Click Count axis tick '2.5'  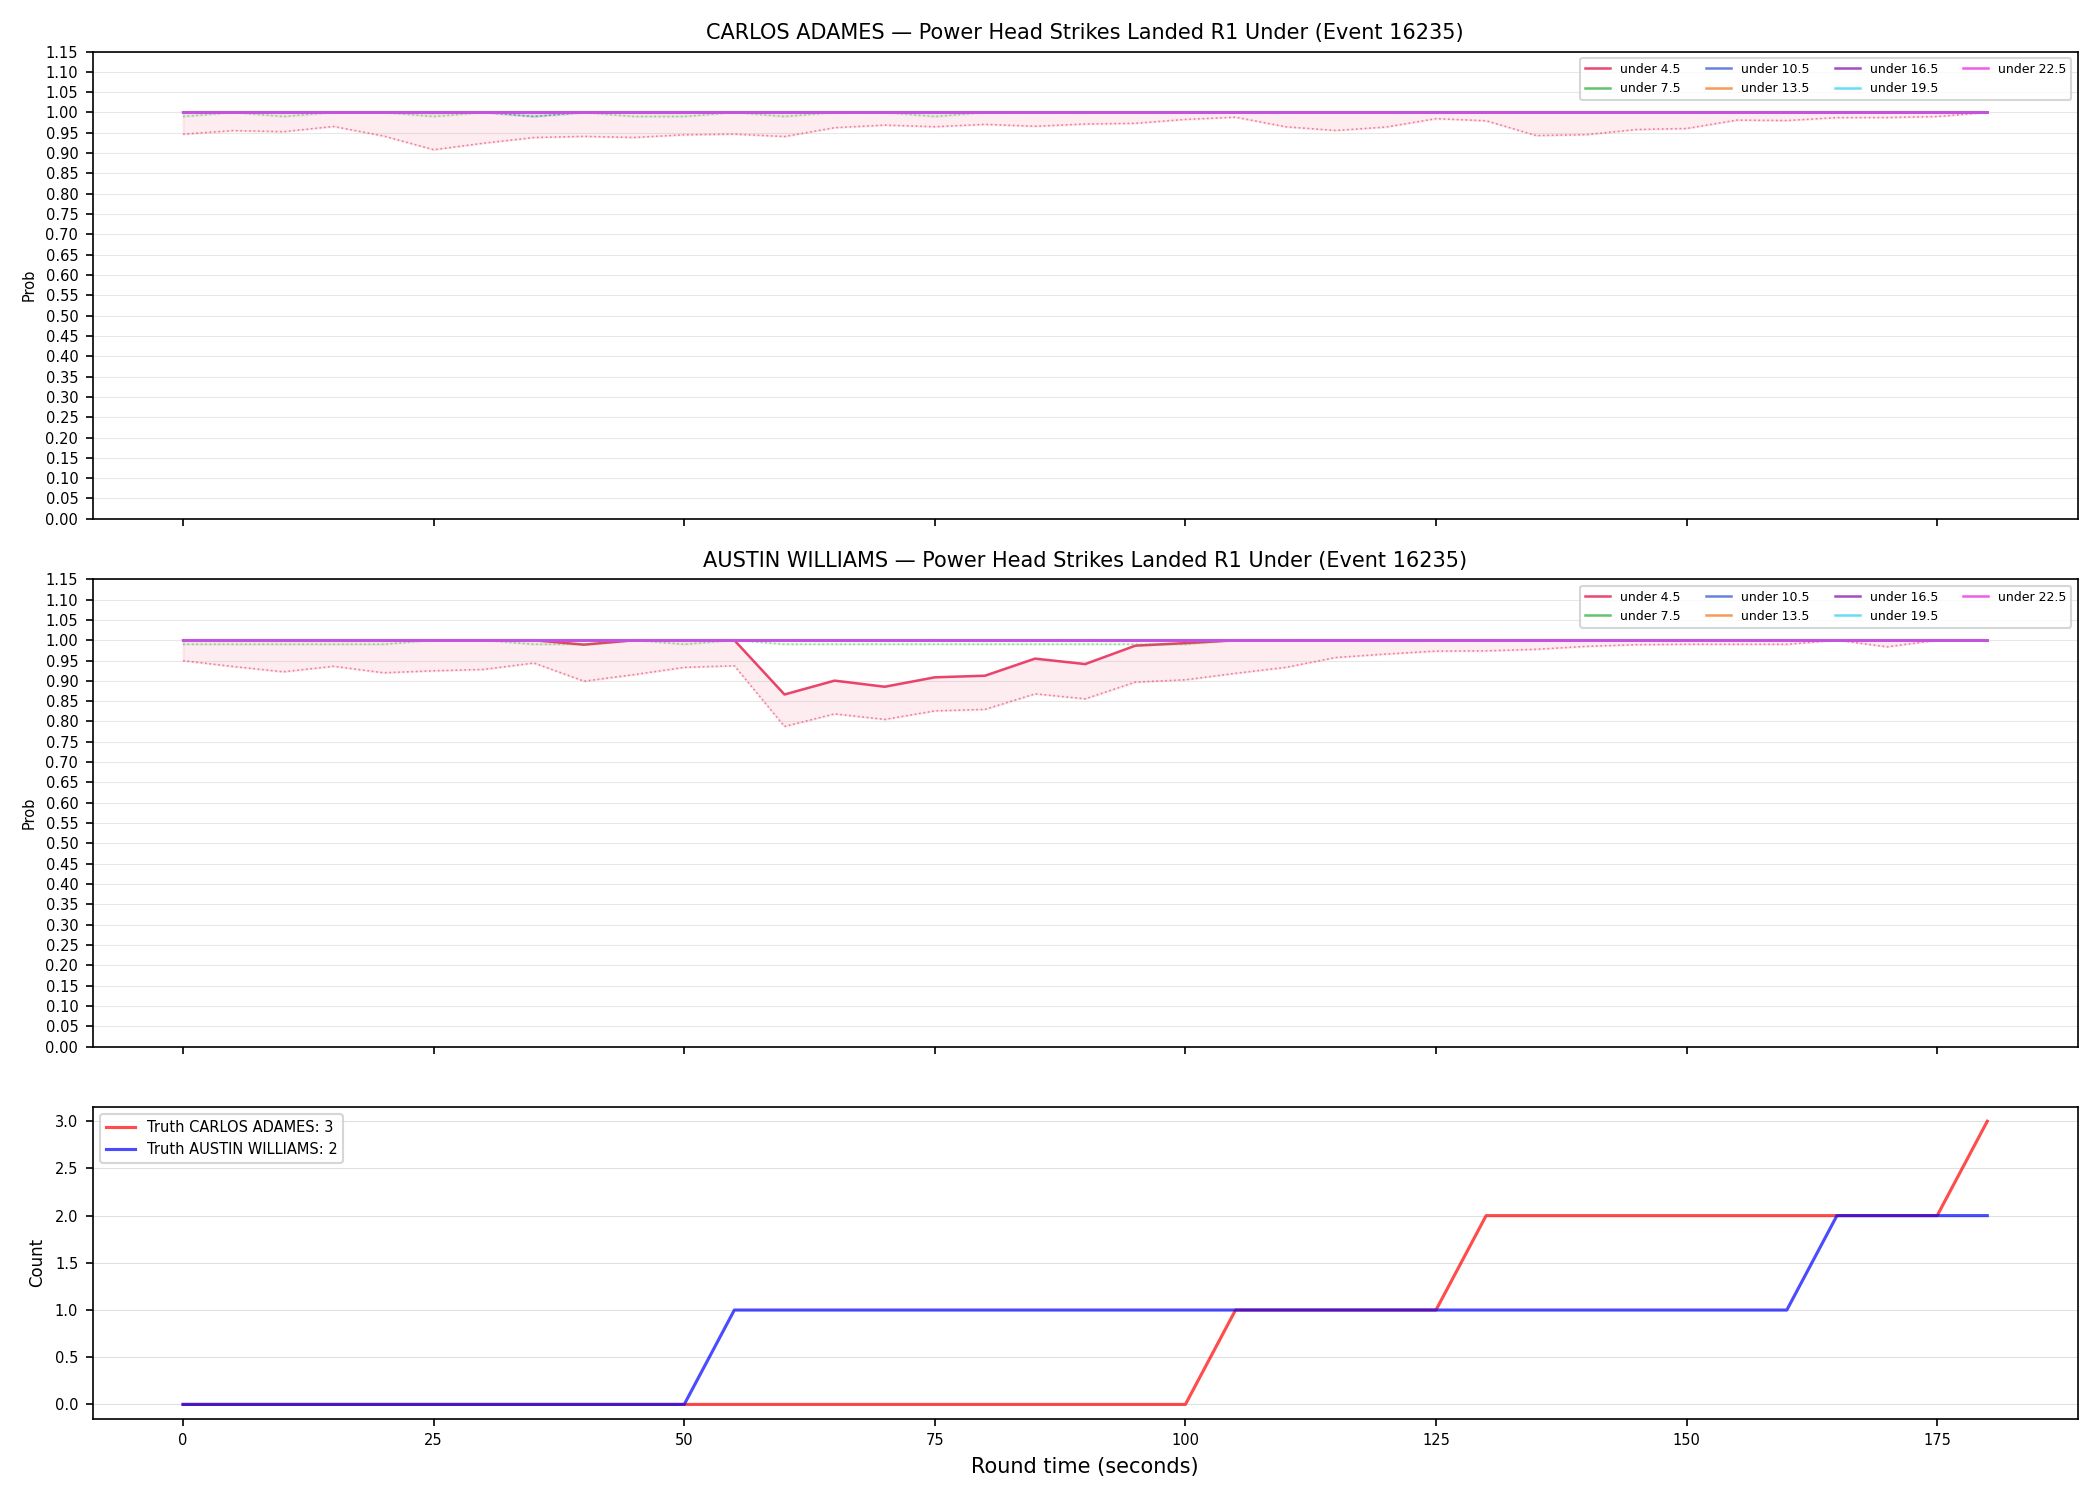coord(67,1168)
